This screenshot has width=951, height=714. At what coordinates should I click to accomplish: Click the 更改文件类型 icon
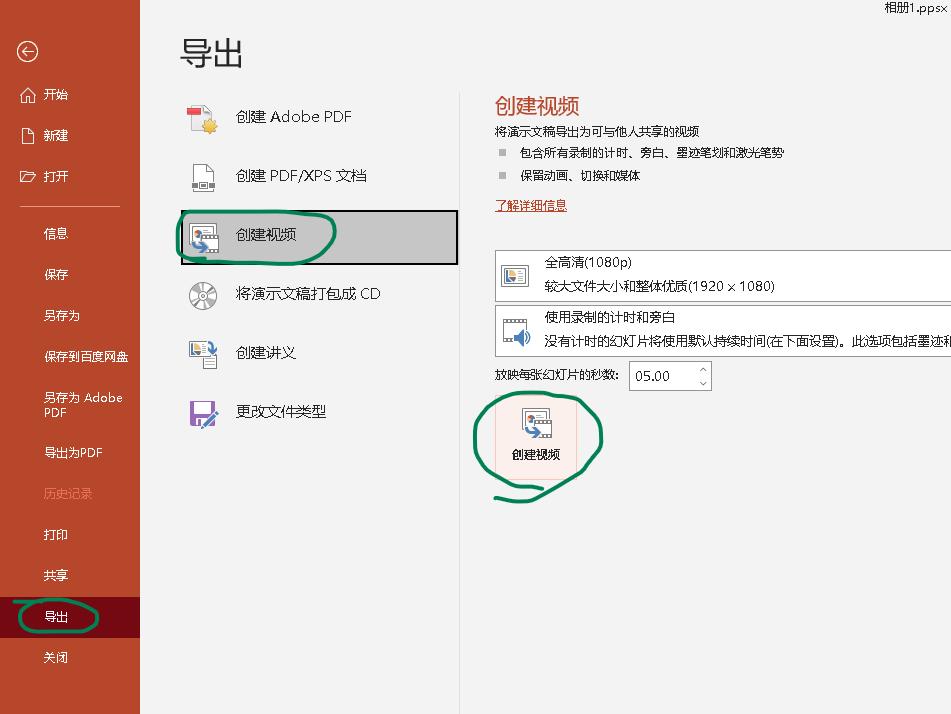(x=202, y=411)
